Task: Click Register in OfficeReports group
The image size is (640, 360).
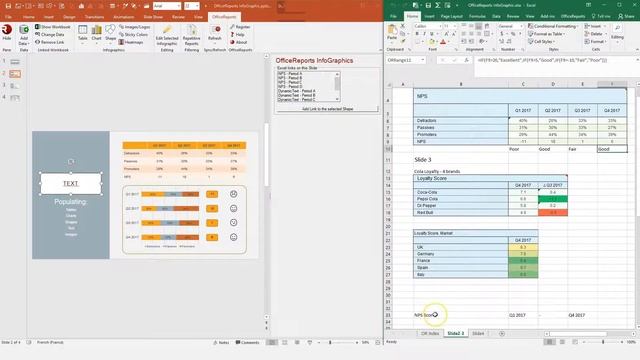Action: pos(240,27)
